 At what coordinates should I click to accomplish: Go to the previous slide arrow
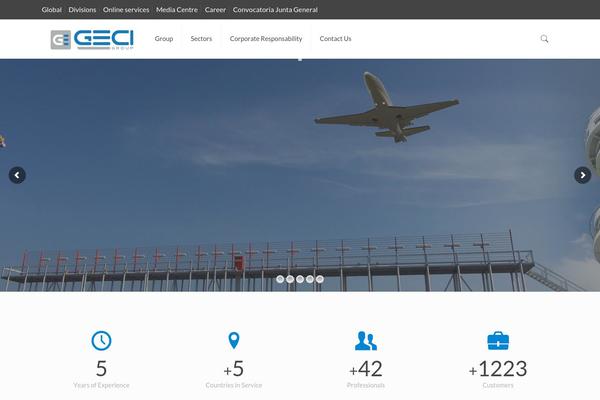click(17, 175)
